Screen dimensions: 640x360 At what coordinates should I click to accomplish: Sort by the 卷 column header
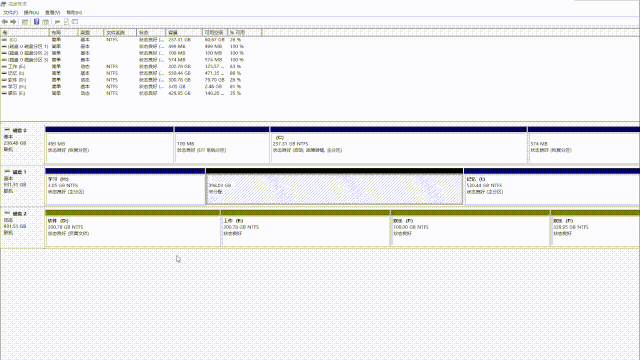click(x=25, y=32)
